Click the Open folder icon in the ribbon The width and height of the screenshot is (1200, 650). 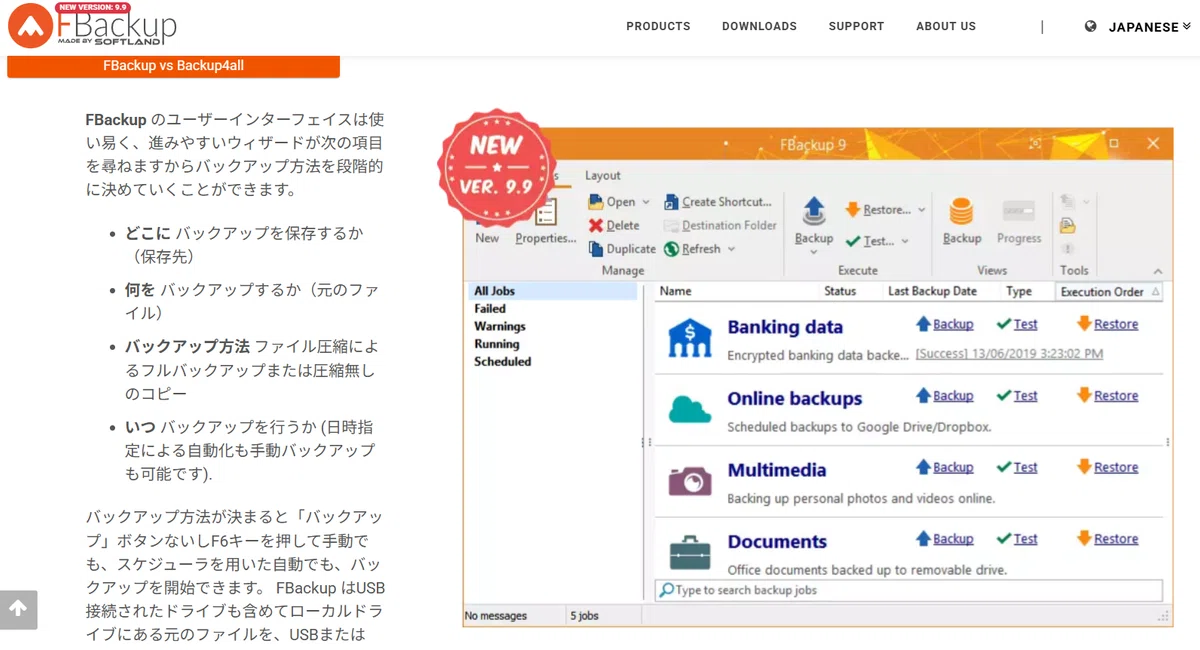(x=596, y=202)
